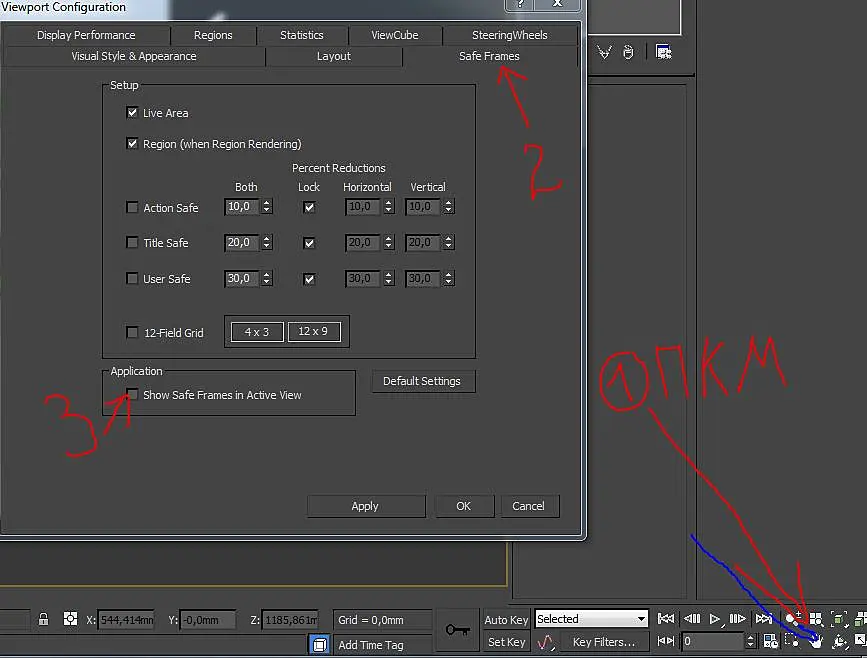The height and width of the screenshot is (658, 867).
Task: Go to end of animation
Action: click(x=764, y=618)
